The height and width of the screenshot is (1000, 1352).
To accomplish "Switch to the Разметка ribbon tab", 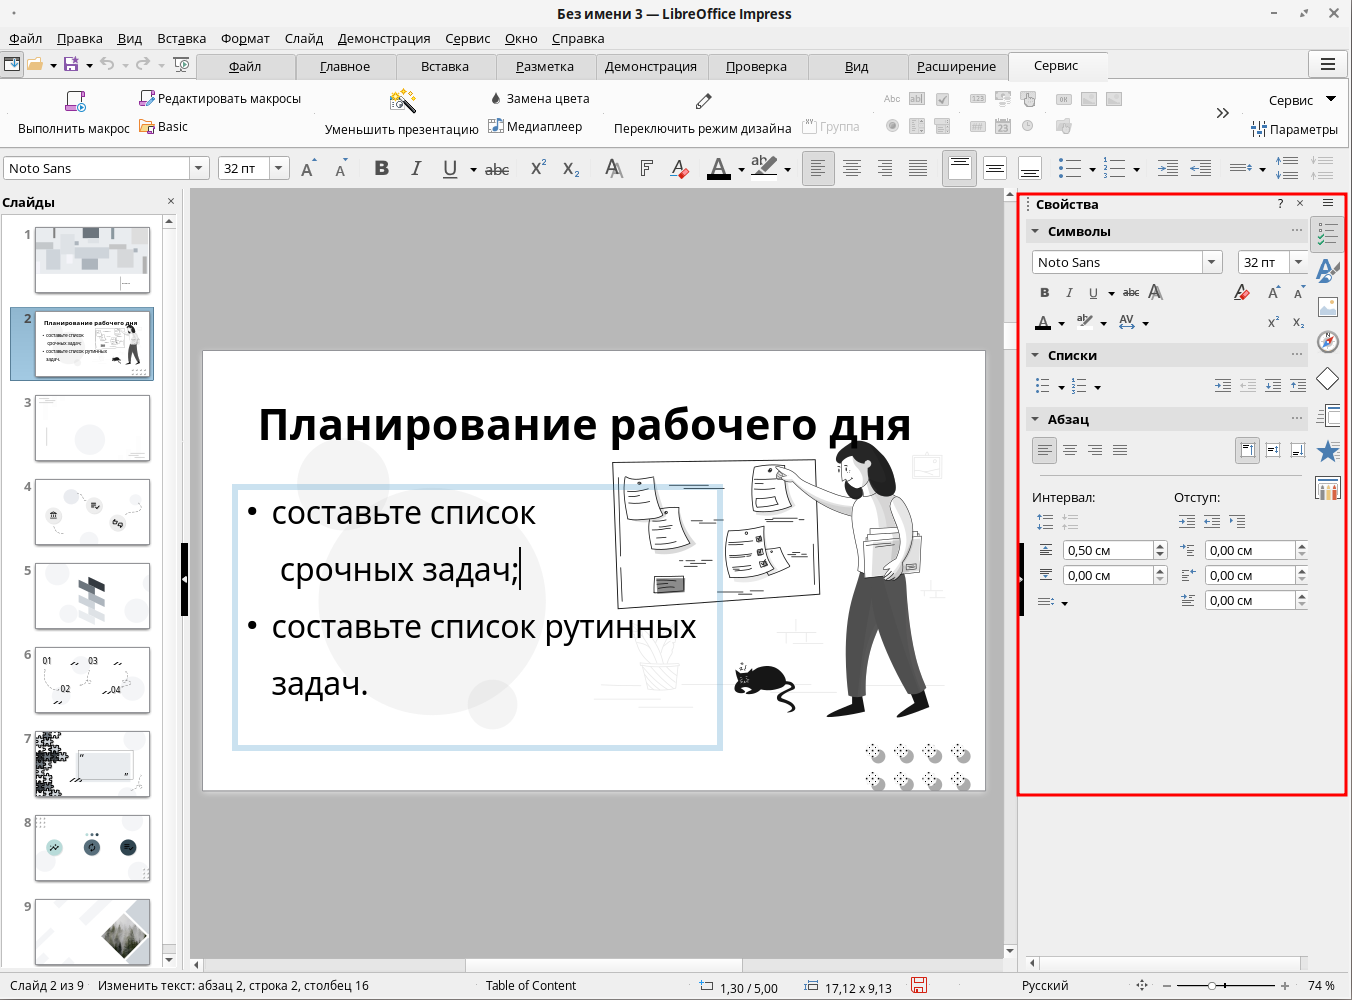I will pos(544,66).
